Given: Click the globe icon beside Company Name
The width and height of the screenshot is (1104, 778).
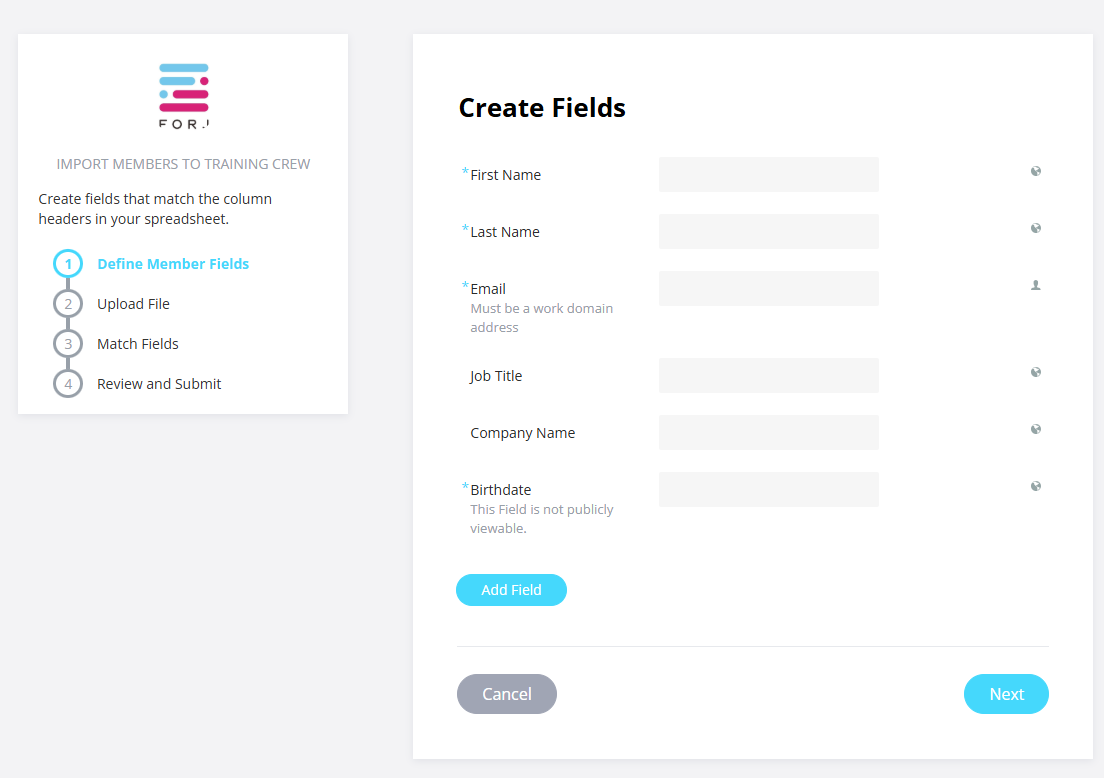Looking at the screenshot, I should point(1036,429).
